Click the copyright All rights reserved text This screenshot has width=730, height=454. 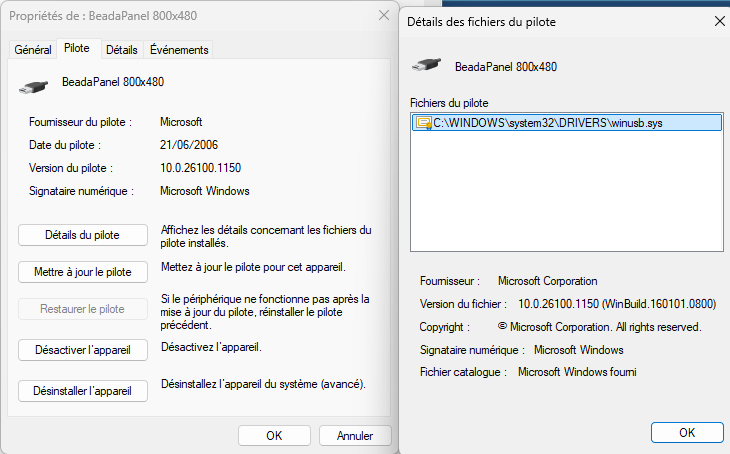point(600,327)
